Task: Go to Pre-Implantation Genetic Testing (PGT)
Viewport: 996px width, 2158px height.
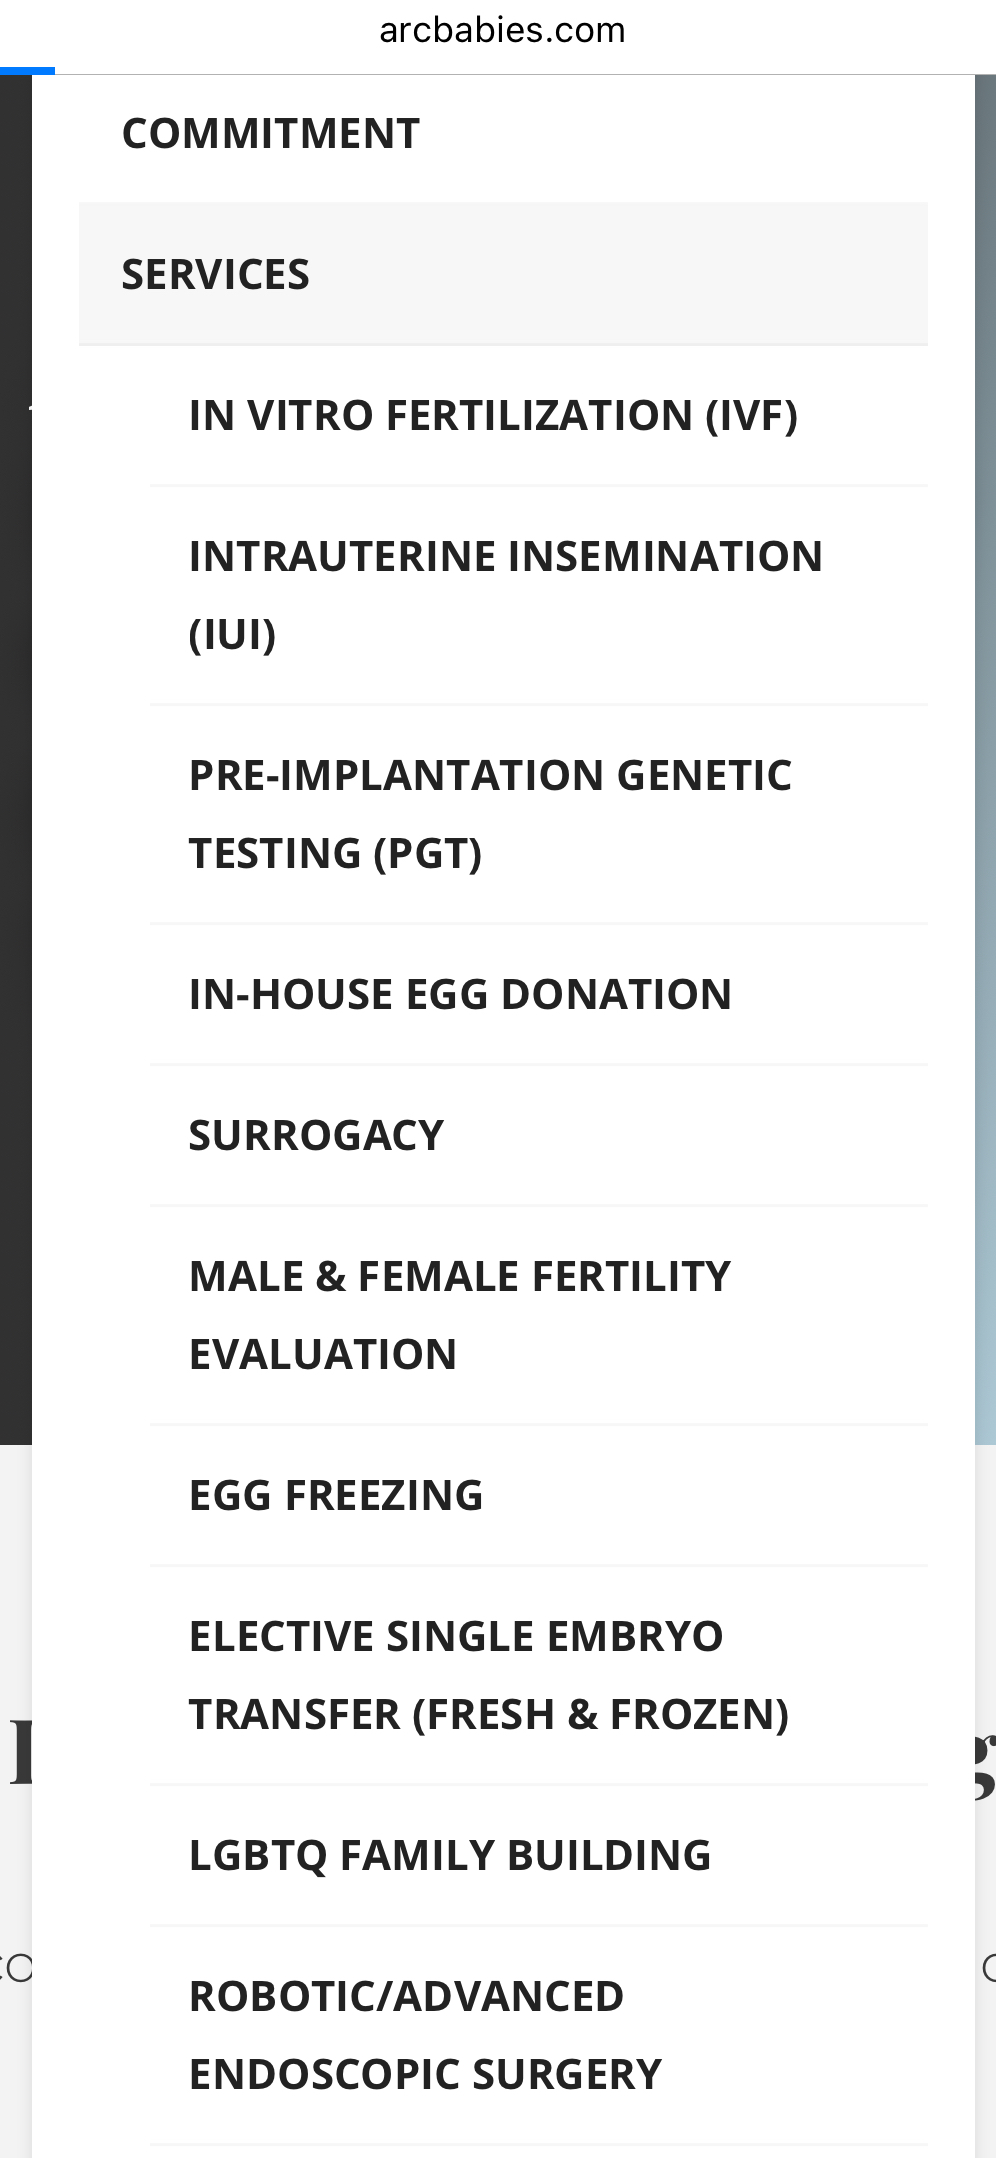Action: 539,814
